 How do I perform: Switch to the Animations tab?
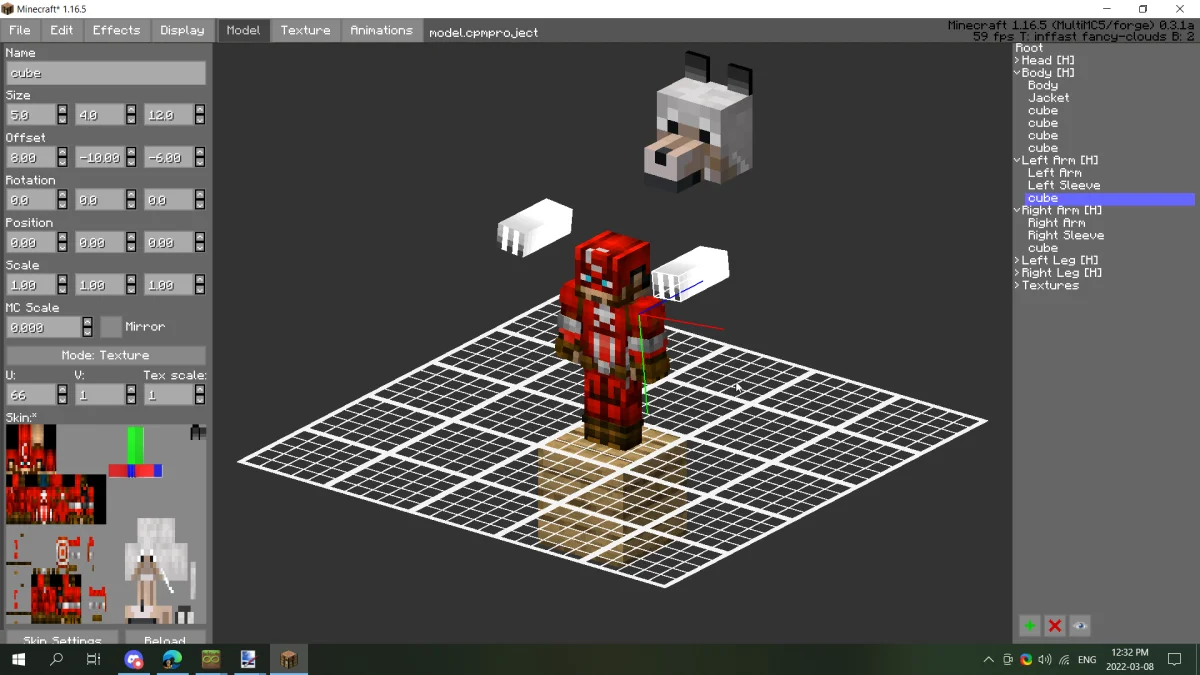[x=381, y=30]
